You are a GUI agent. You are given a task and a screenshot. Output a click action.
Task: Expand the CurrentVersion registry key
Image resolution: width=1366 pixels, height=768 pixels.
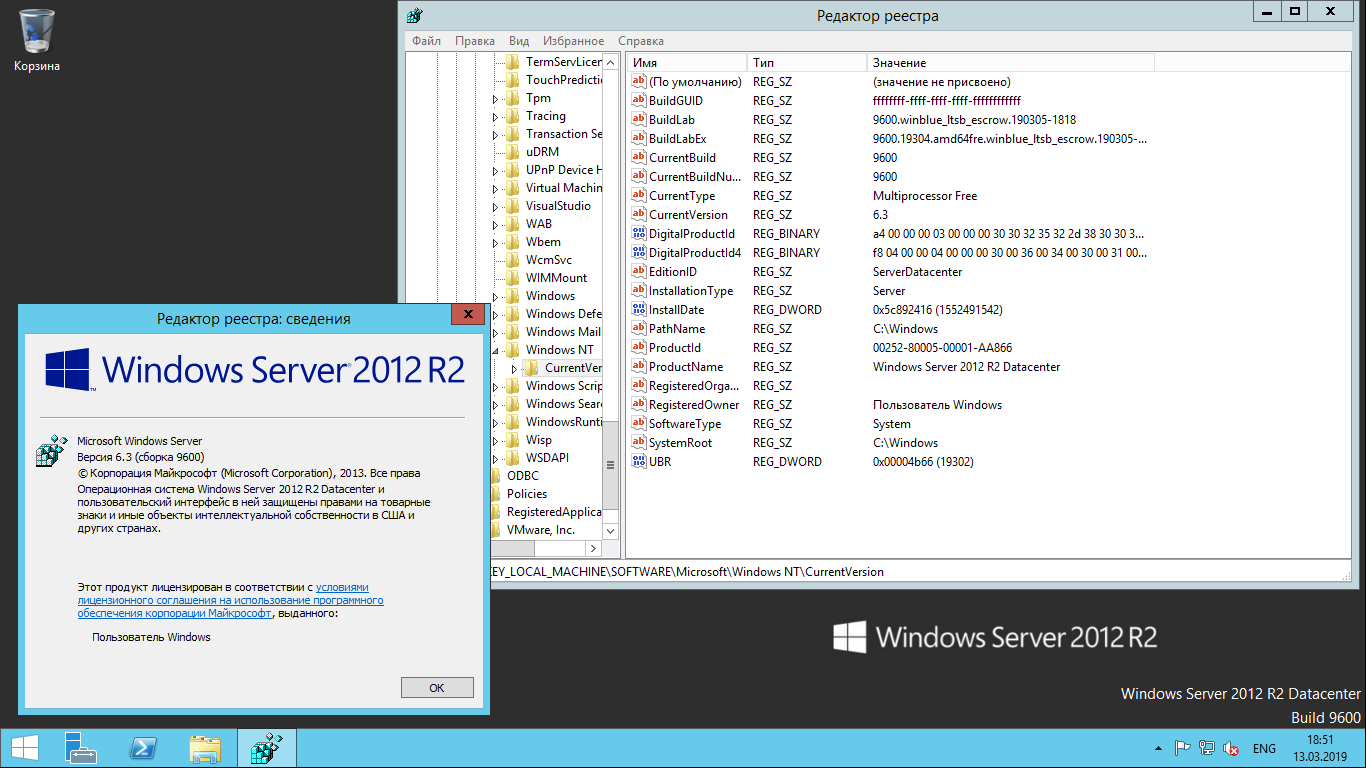514,368
